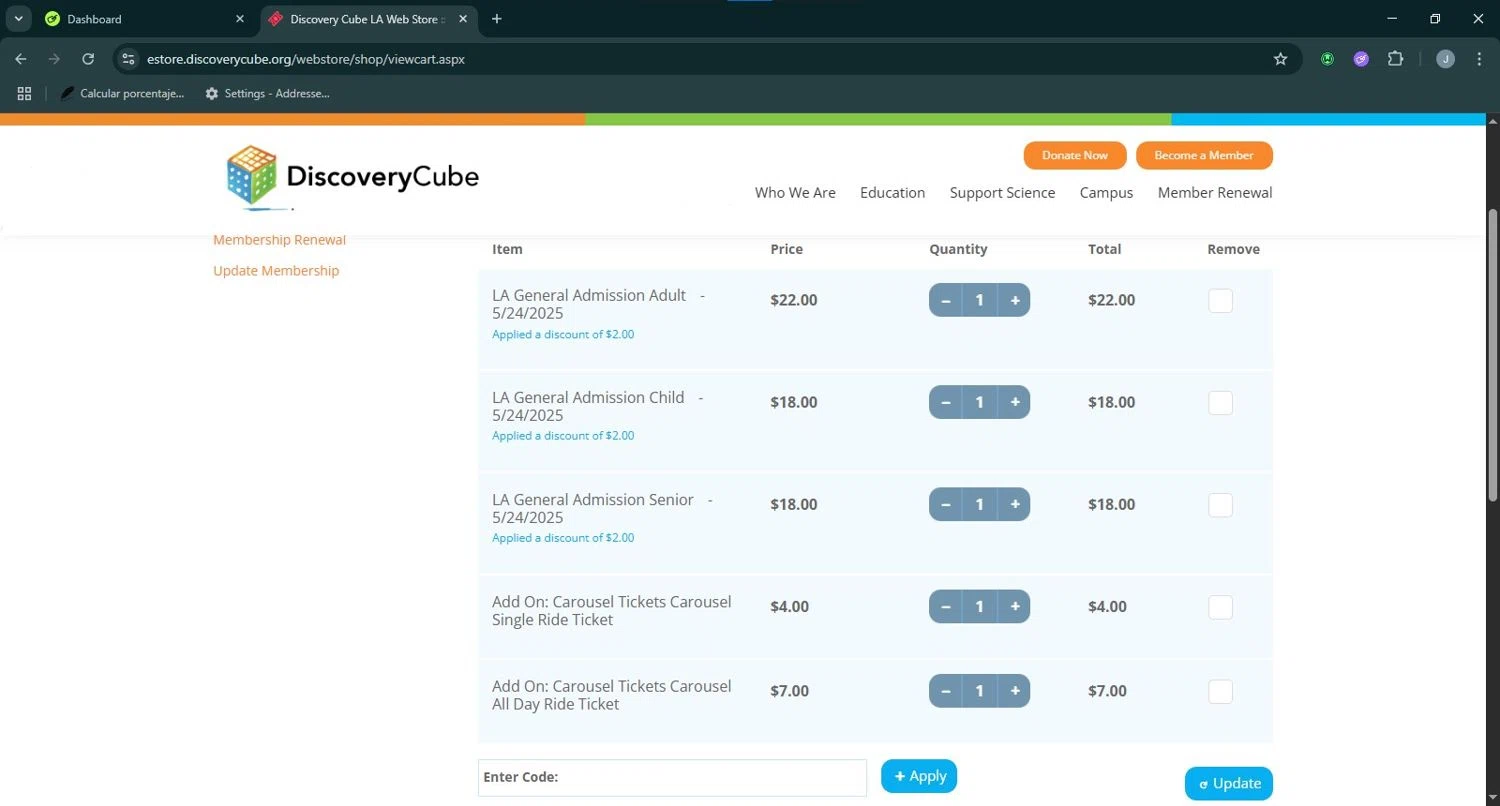Viewport: 1500px width, 806px height.
Task: Open Support Science menu
Action: tap(1002, 193)
